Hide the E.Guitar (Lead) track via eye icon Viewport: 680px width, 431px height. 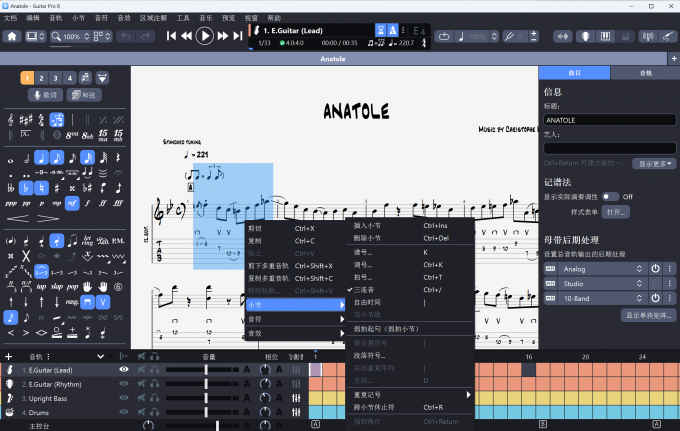[x=124, y=369]
